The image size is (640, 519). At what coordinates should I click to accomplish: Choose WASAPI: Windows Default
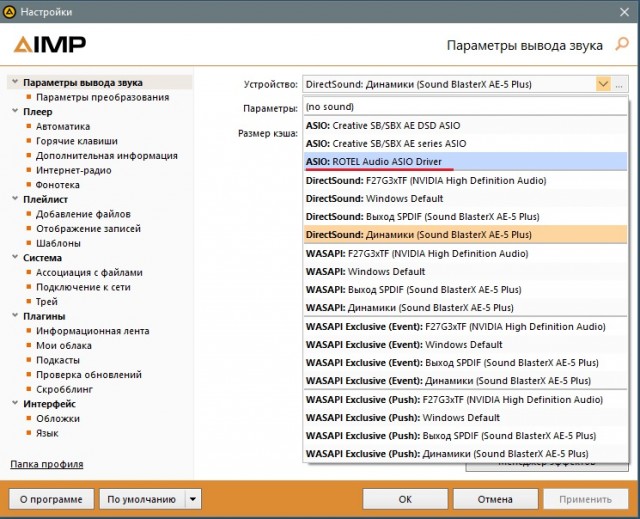coord(465,272)
